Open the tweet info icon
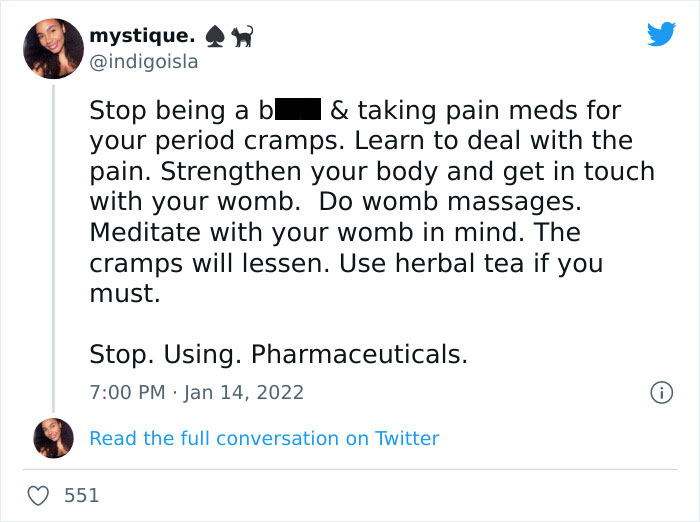 coord(660,393)
